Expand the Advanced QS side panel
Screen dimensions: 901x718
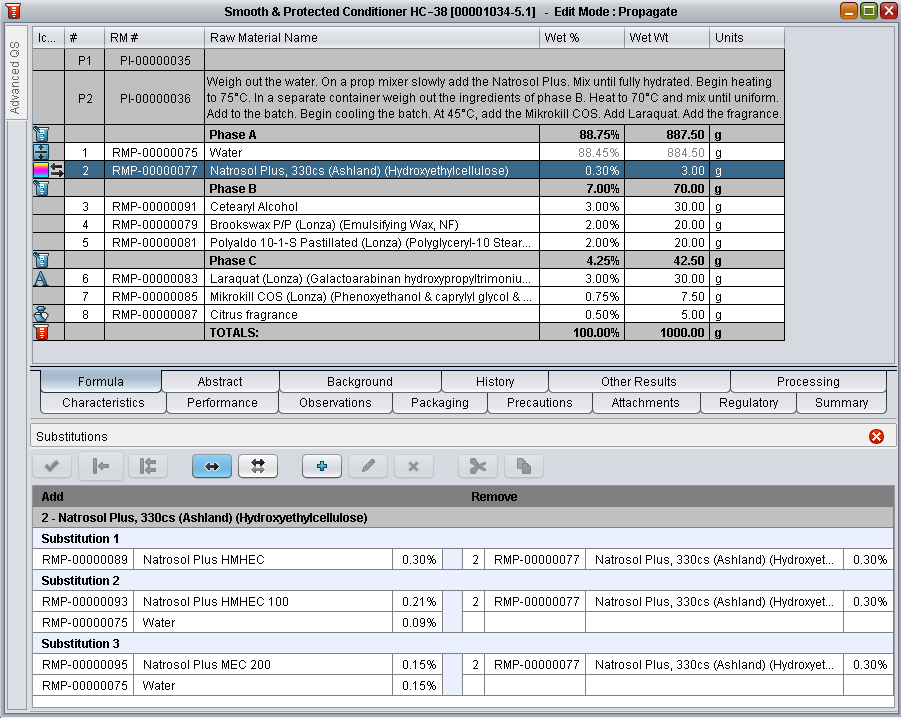14,79
